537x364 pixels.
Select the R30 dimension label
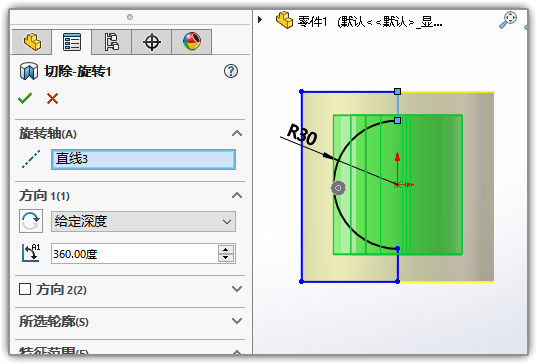point(302,134)
